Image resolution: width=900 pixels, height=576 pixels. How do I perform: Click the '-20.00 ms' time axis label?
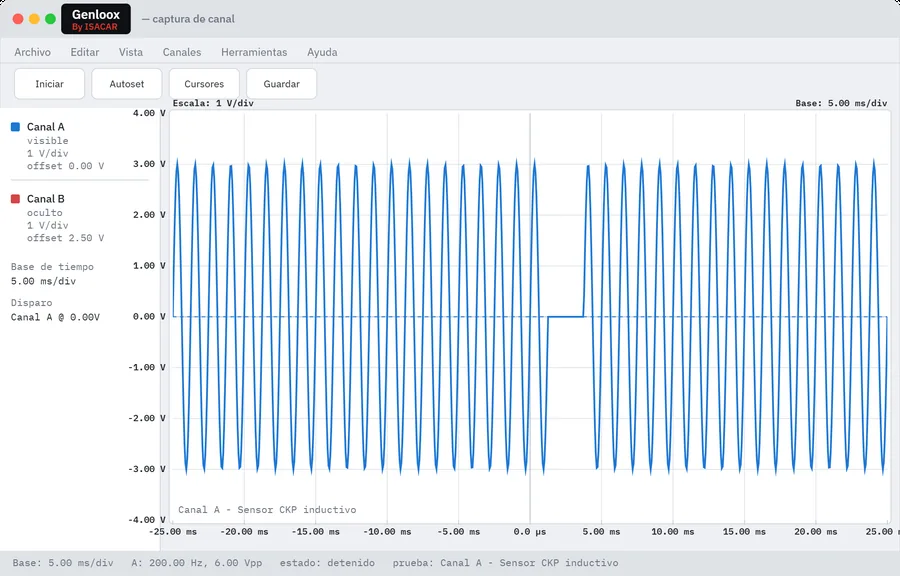click(x=245, y=532)
